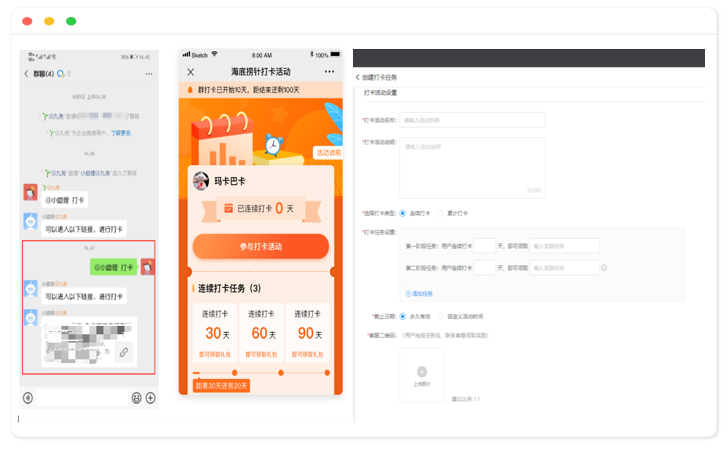Tap the voice input icon in chat
Image resolution: width=727 pixels, height=449 pixels.
click(x=28, y=397)
